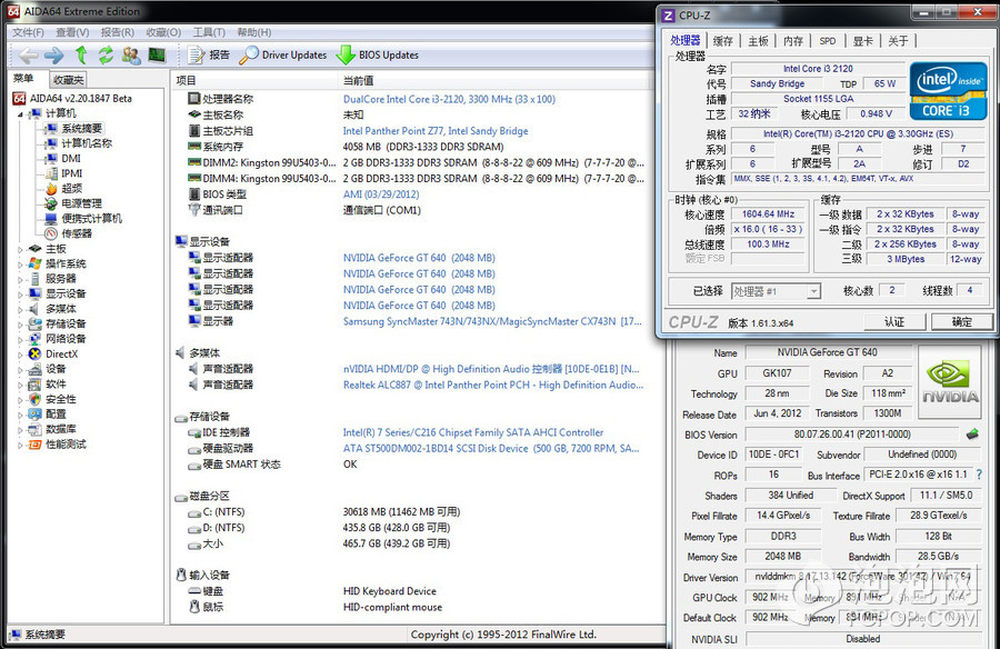Open the SPD tab in CPU-Z
The image size is (1000, 649).
coord(828,41)
